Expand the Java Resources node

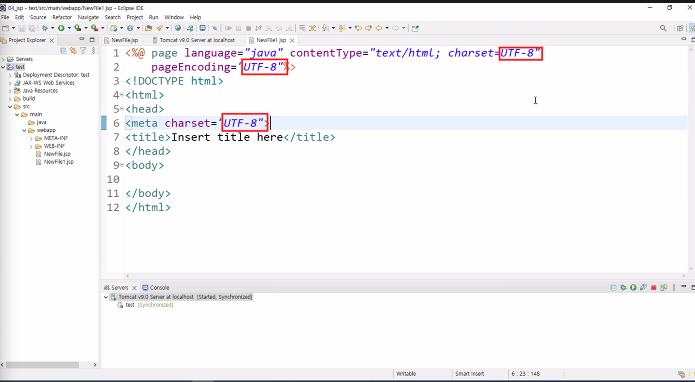(10, 91)
